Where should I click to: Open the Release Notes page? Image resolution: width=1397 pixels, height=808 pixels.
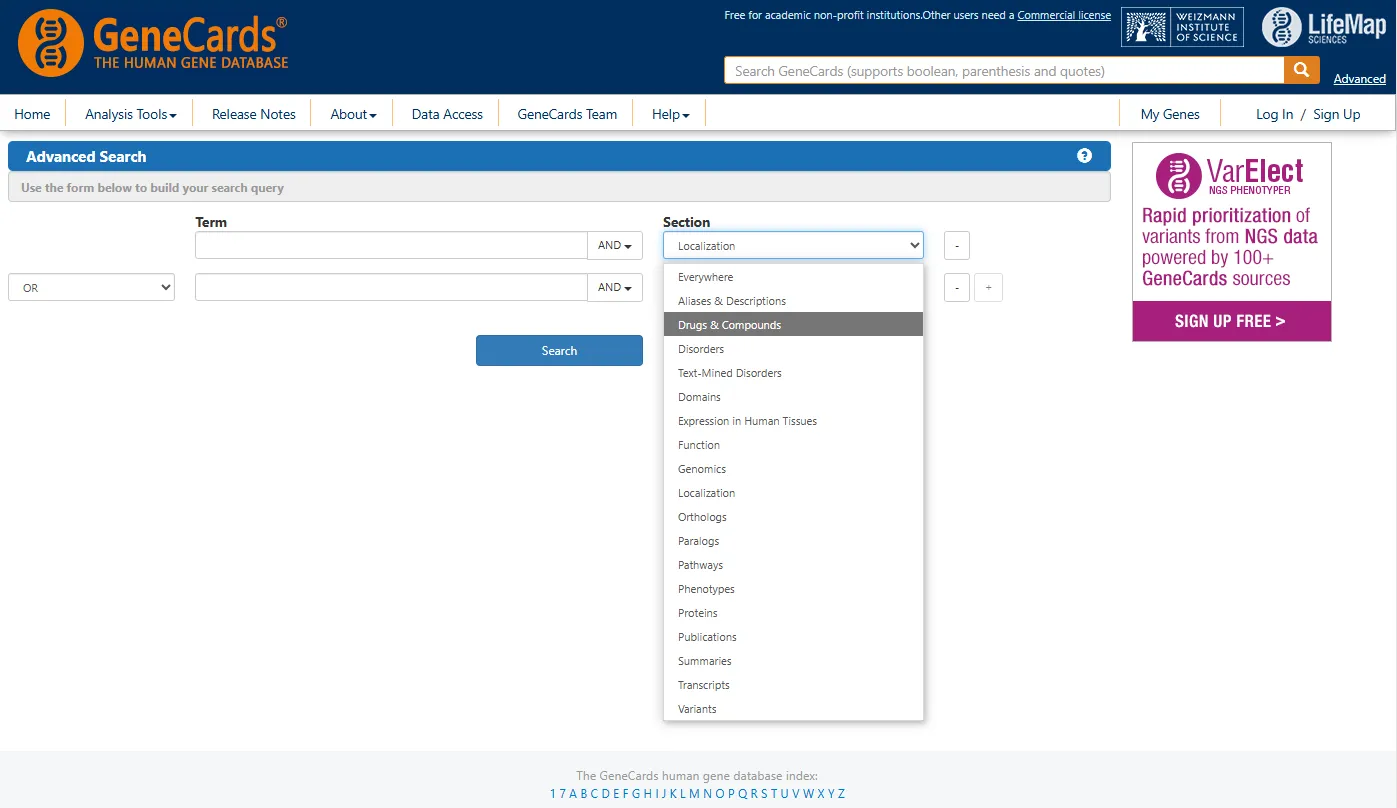coord(254,114)
